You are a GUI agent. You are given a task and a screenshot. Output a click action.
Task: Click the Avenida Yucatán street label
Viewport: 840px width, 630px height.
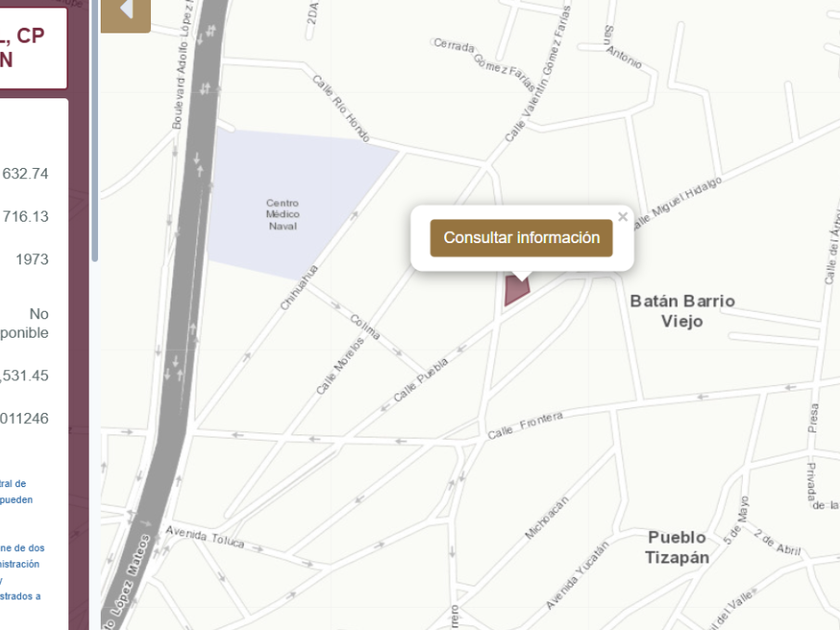coord(578,575)
